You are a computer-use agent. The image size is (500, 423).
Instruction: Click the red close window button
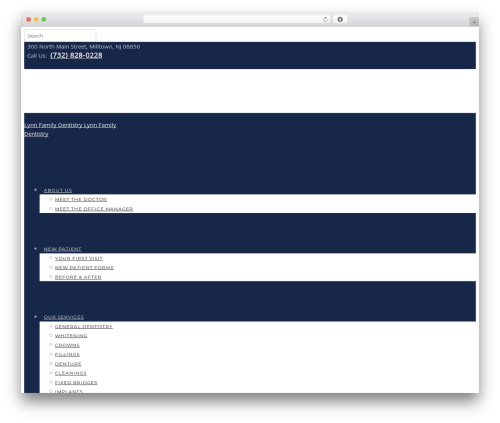(29, 19)
